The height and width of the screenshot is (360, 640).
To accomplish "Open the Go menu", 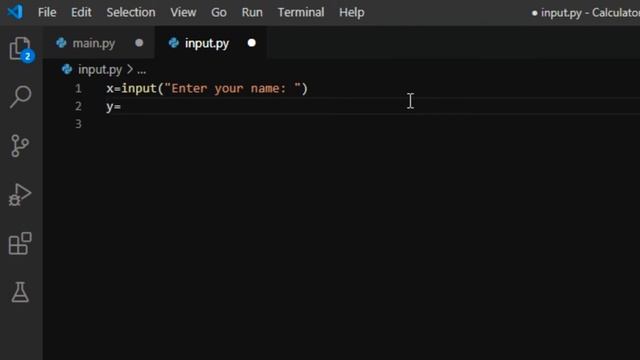I will 219,12.
